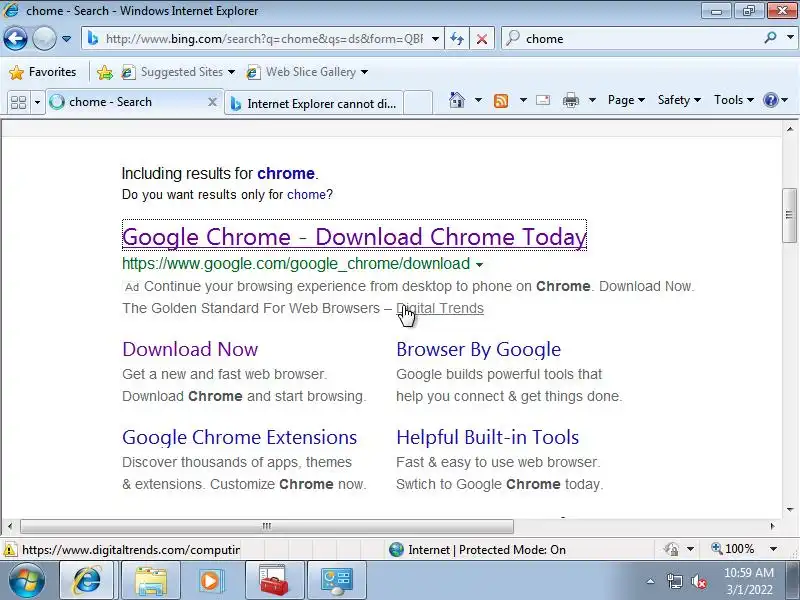Expand the Home button dropdown

pos(478,100)
